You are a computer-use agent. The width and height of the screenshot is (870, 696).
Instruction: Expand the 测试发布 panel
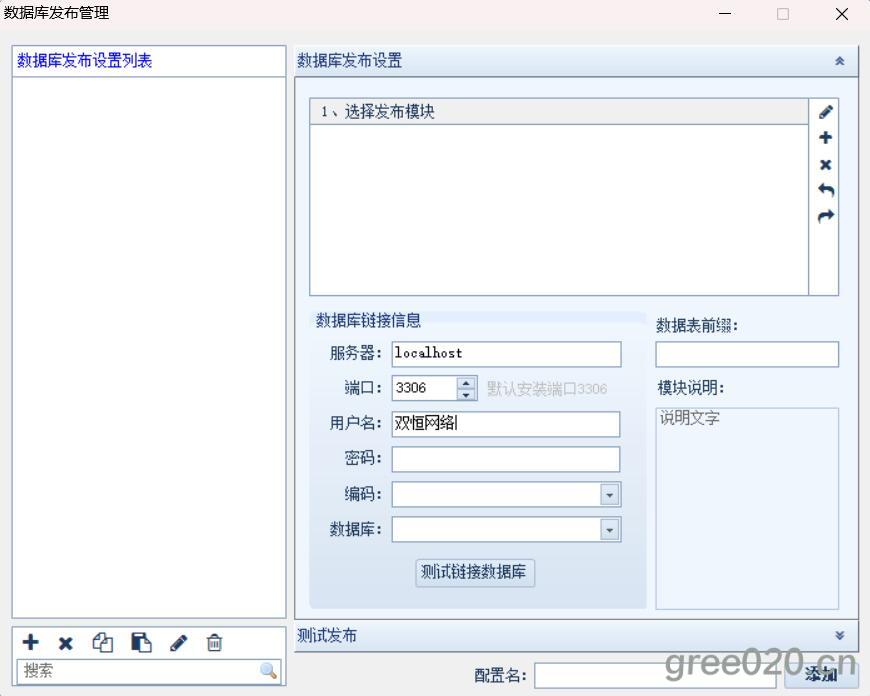839,636
